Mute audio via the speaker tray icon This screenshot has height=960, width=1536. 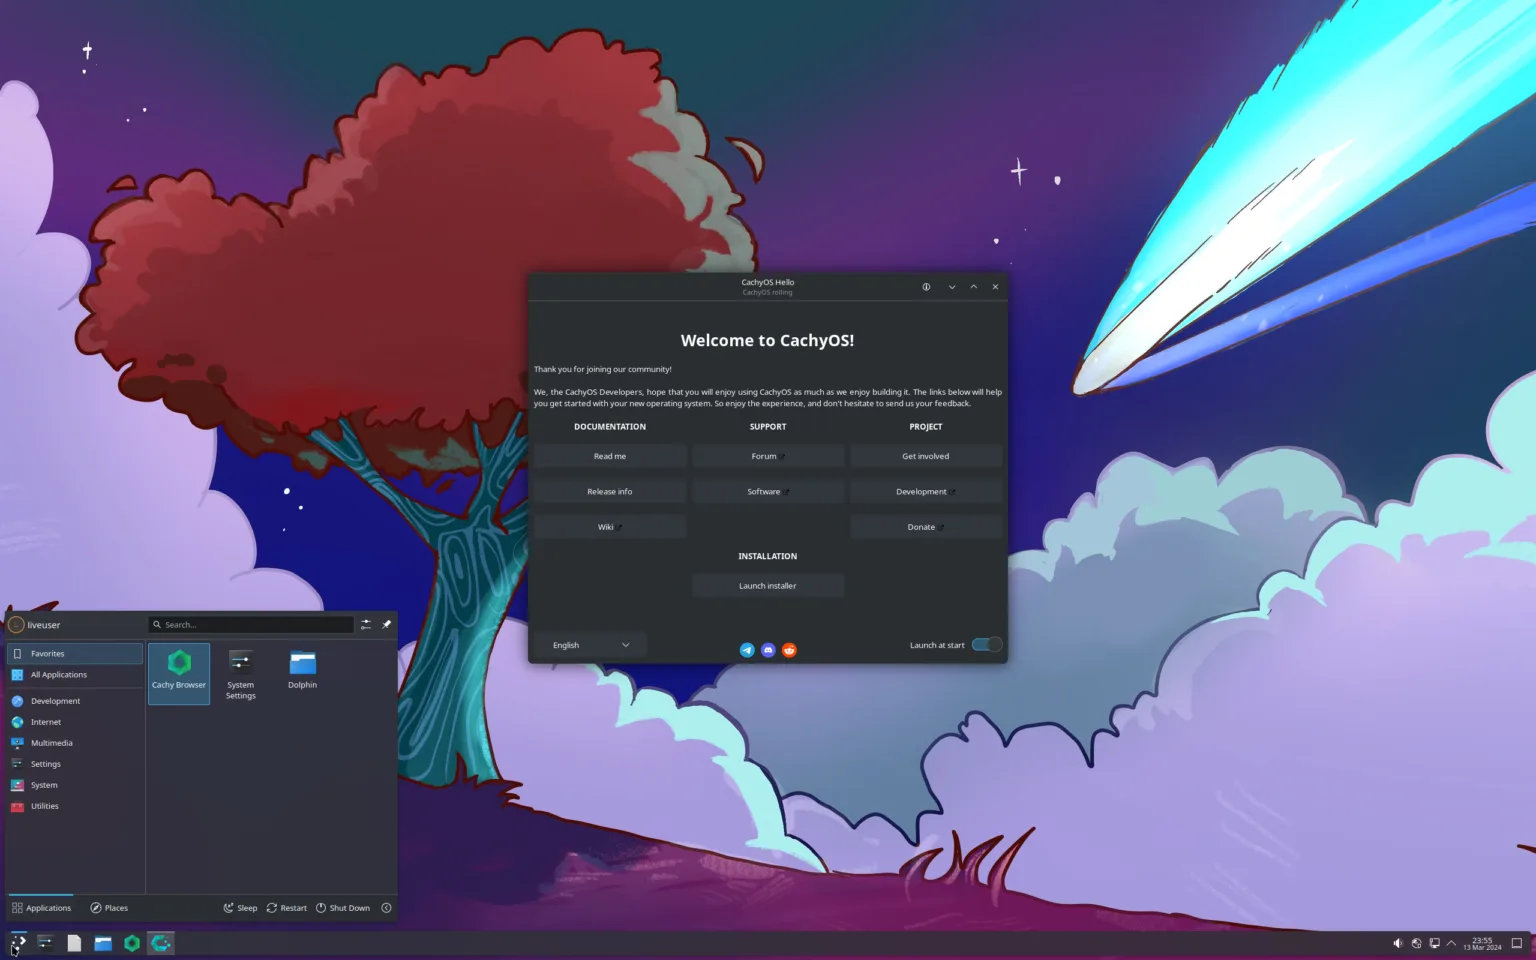[1398, 942]
